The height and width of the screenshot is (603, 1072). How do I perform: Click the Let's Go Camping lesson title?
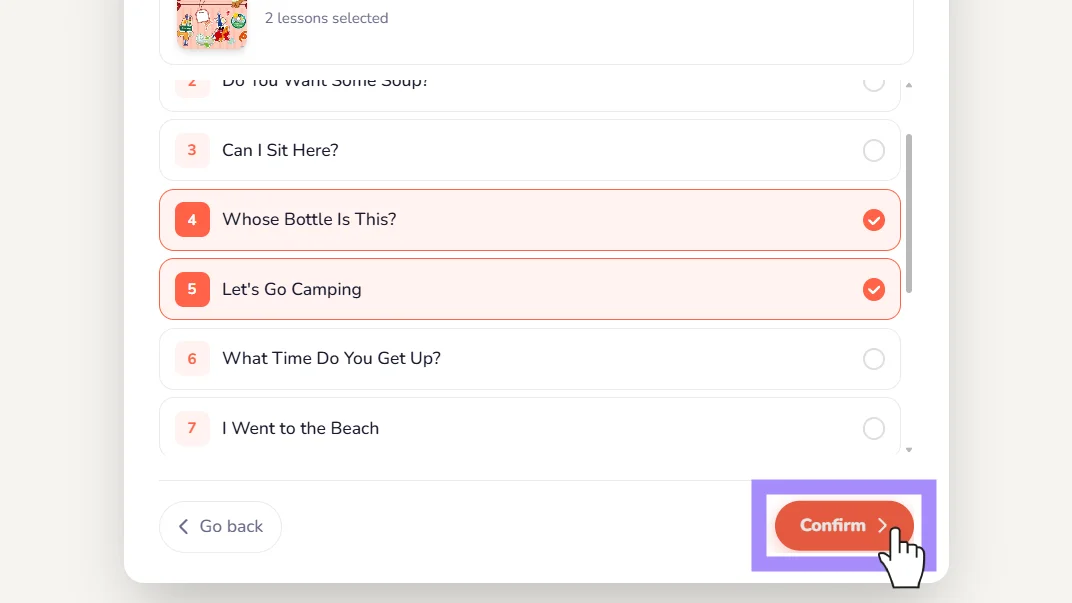[292, 289]
